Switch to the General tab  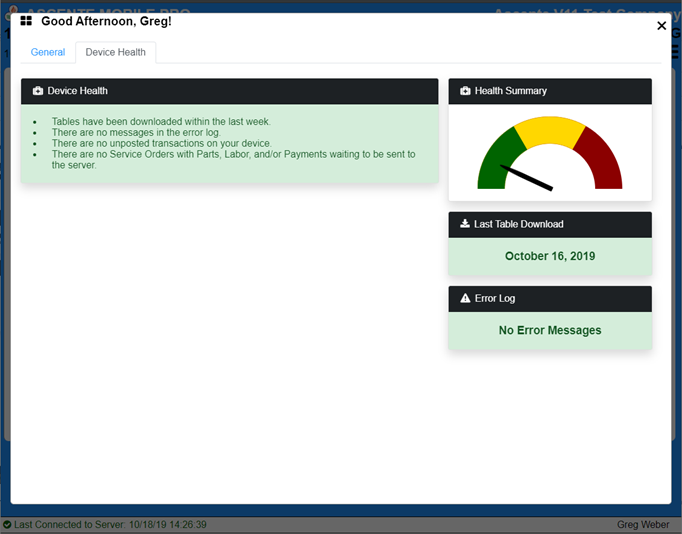click(48, 52)
